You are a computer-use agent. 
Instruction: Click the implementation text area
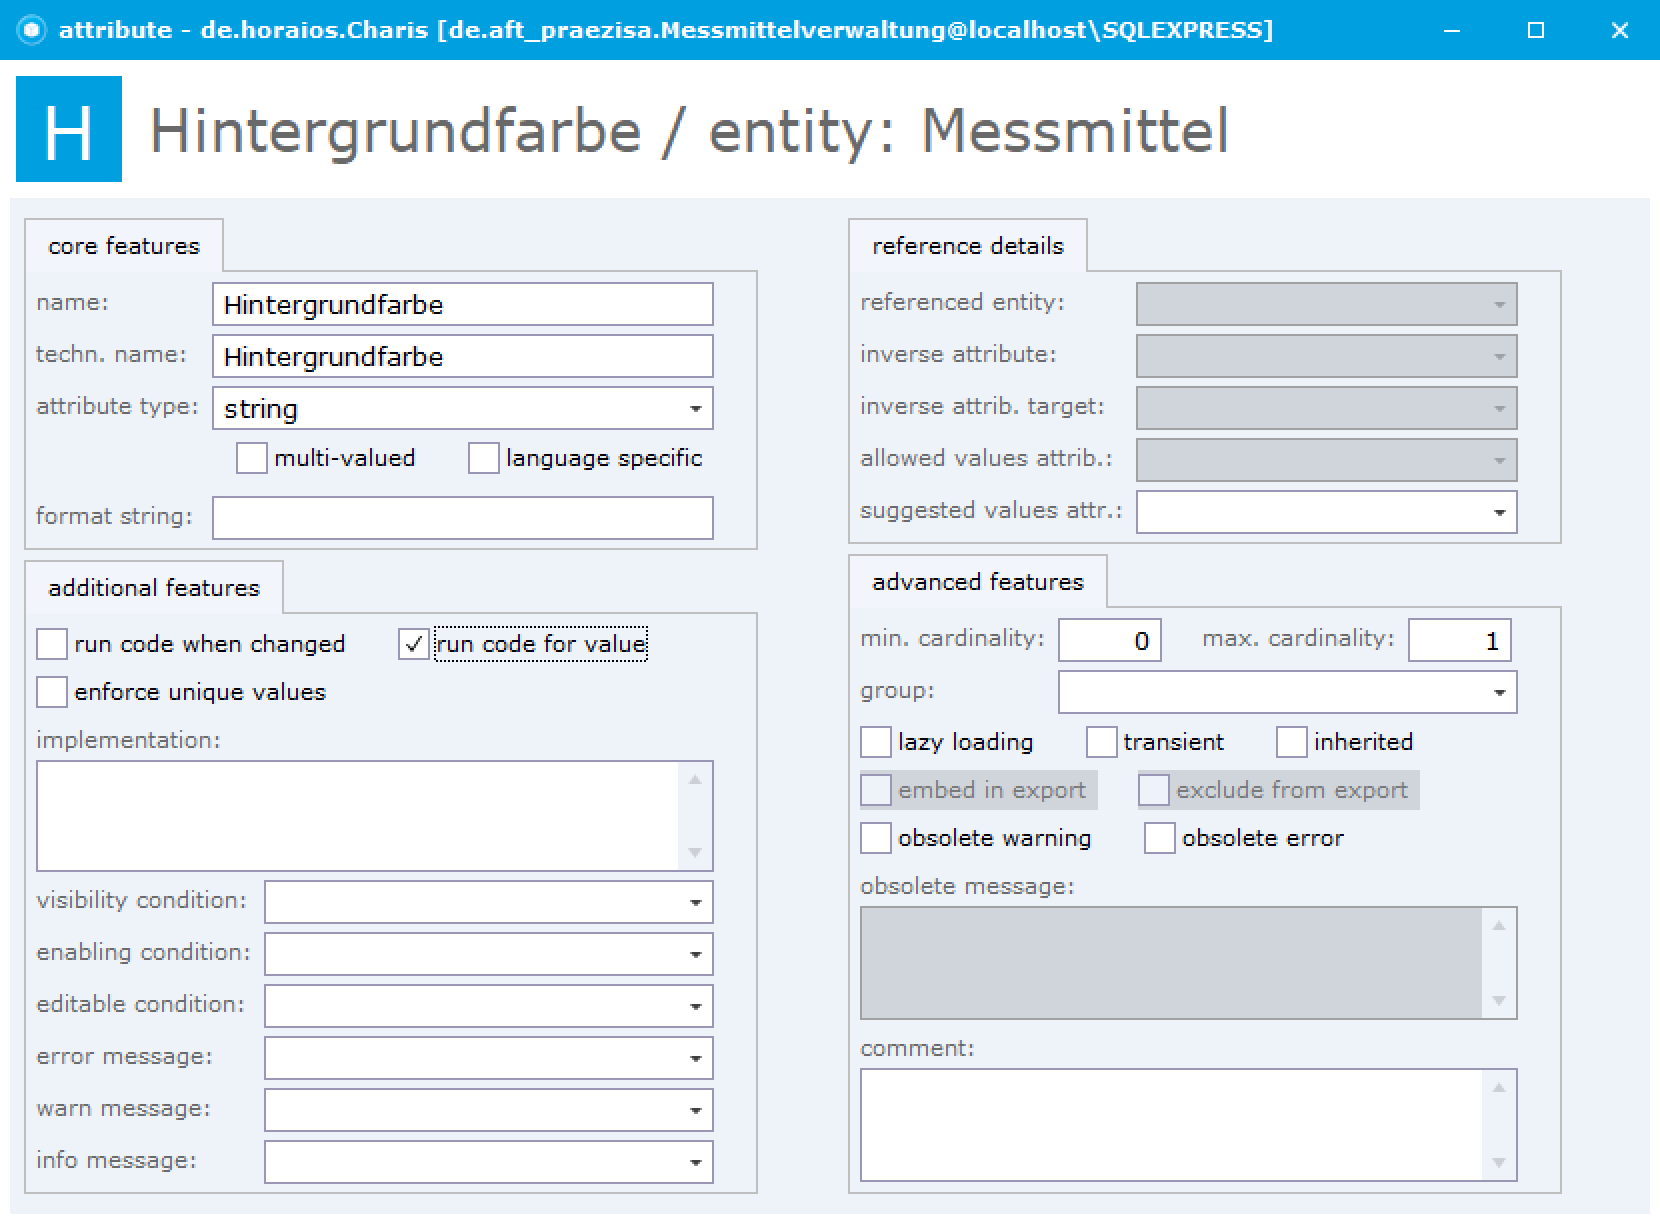point(358,816)
